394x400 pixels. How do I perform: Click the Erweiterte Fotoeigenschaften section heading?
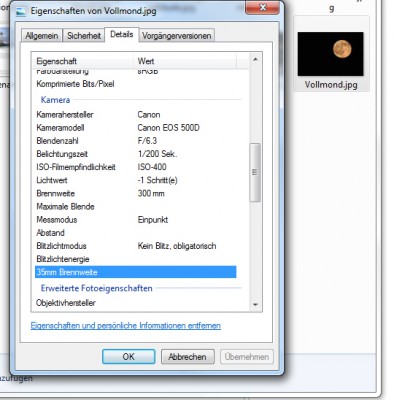[x=97, y=288]
